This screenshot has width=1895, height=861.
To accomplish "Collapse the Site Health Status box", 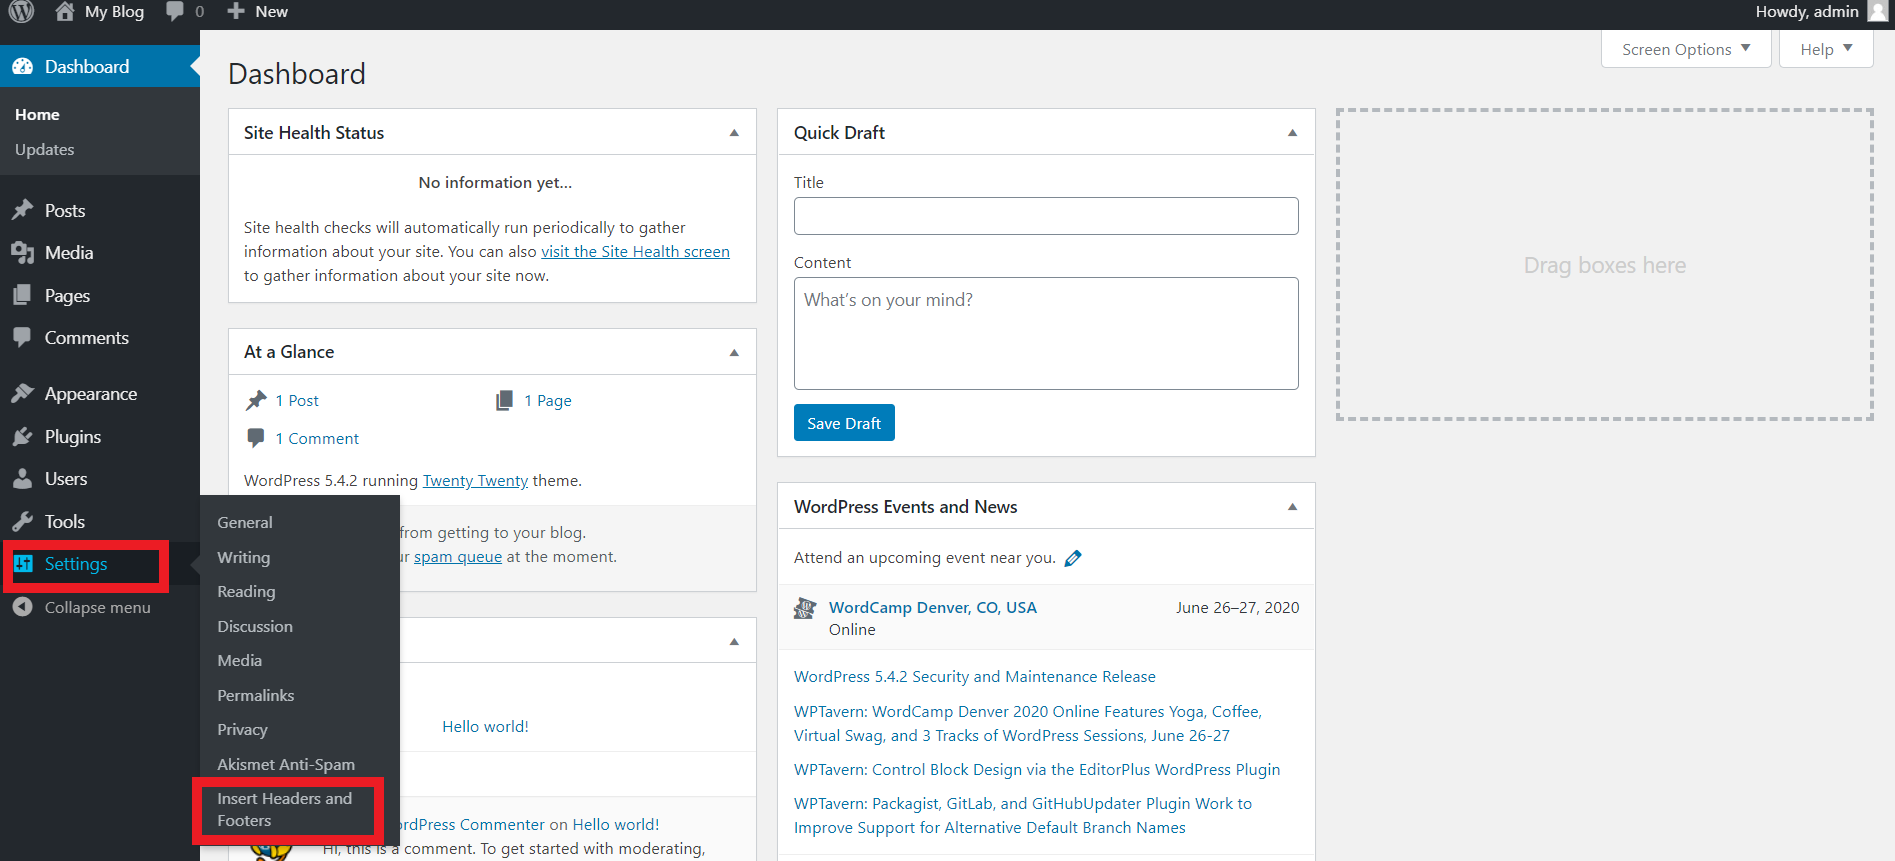I will 734,133.
